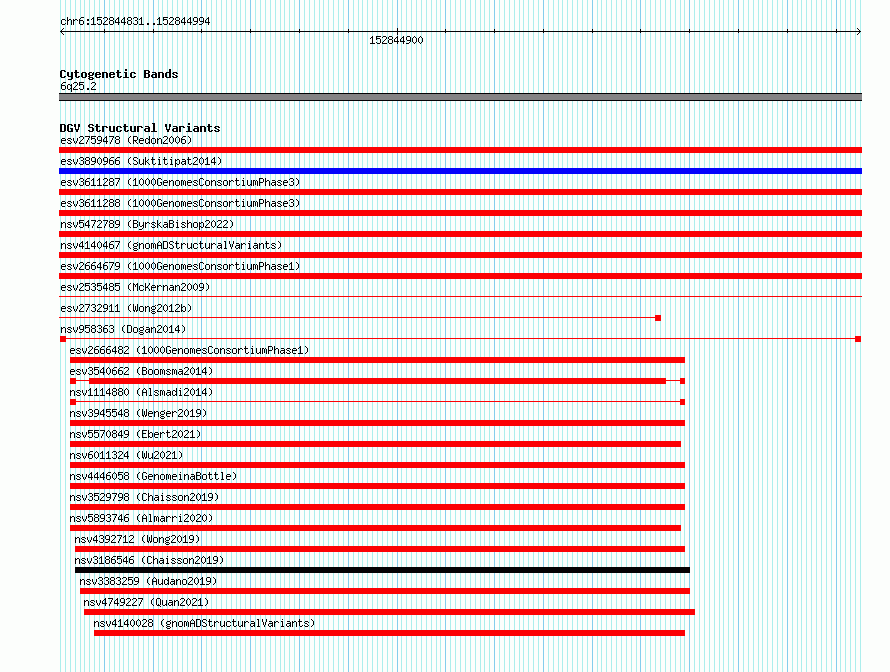The height and width of the screenshot is (672, 890).
Task: Open nsv958363 (Dogan2014) label
Action: pos(123,329)
